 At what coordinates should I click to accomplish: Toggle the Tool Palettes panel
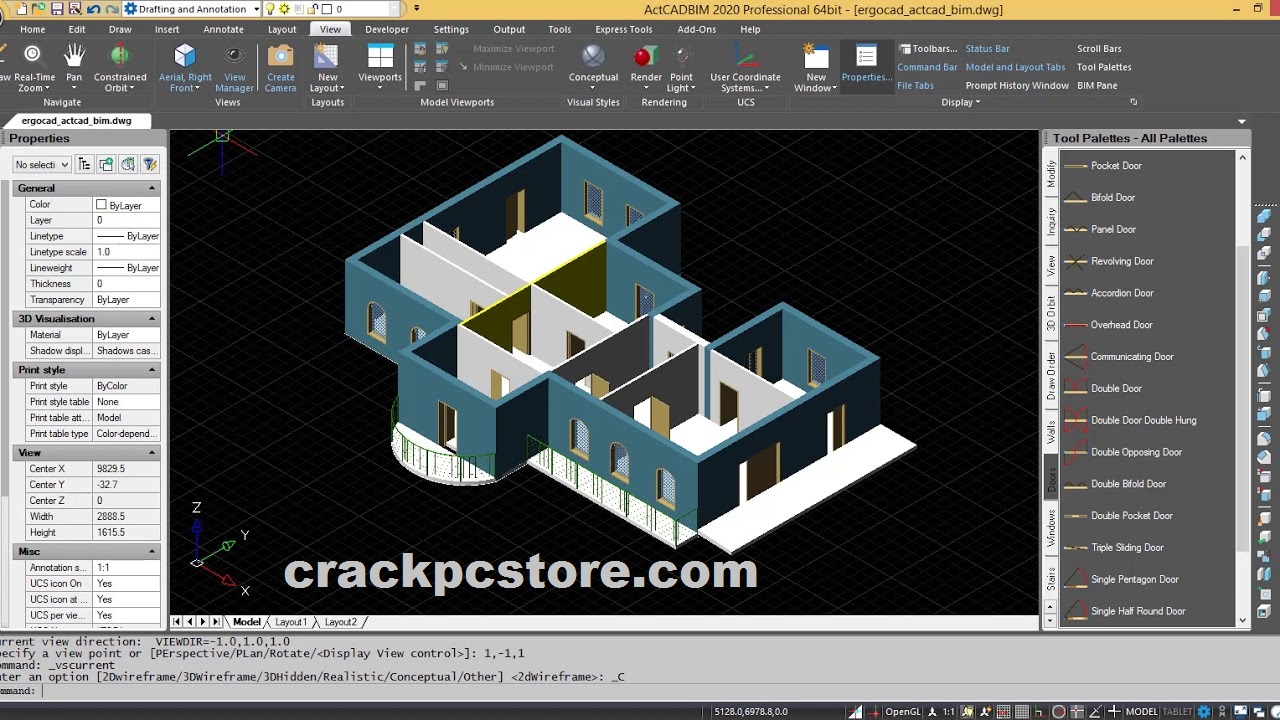(1104, 67)
